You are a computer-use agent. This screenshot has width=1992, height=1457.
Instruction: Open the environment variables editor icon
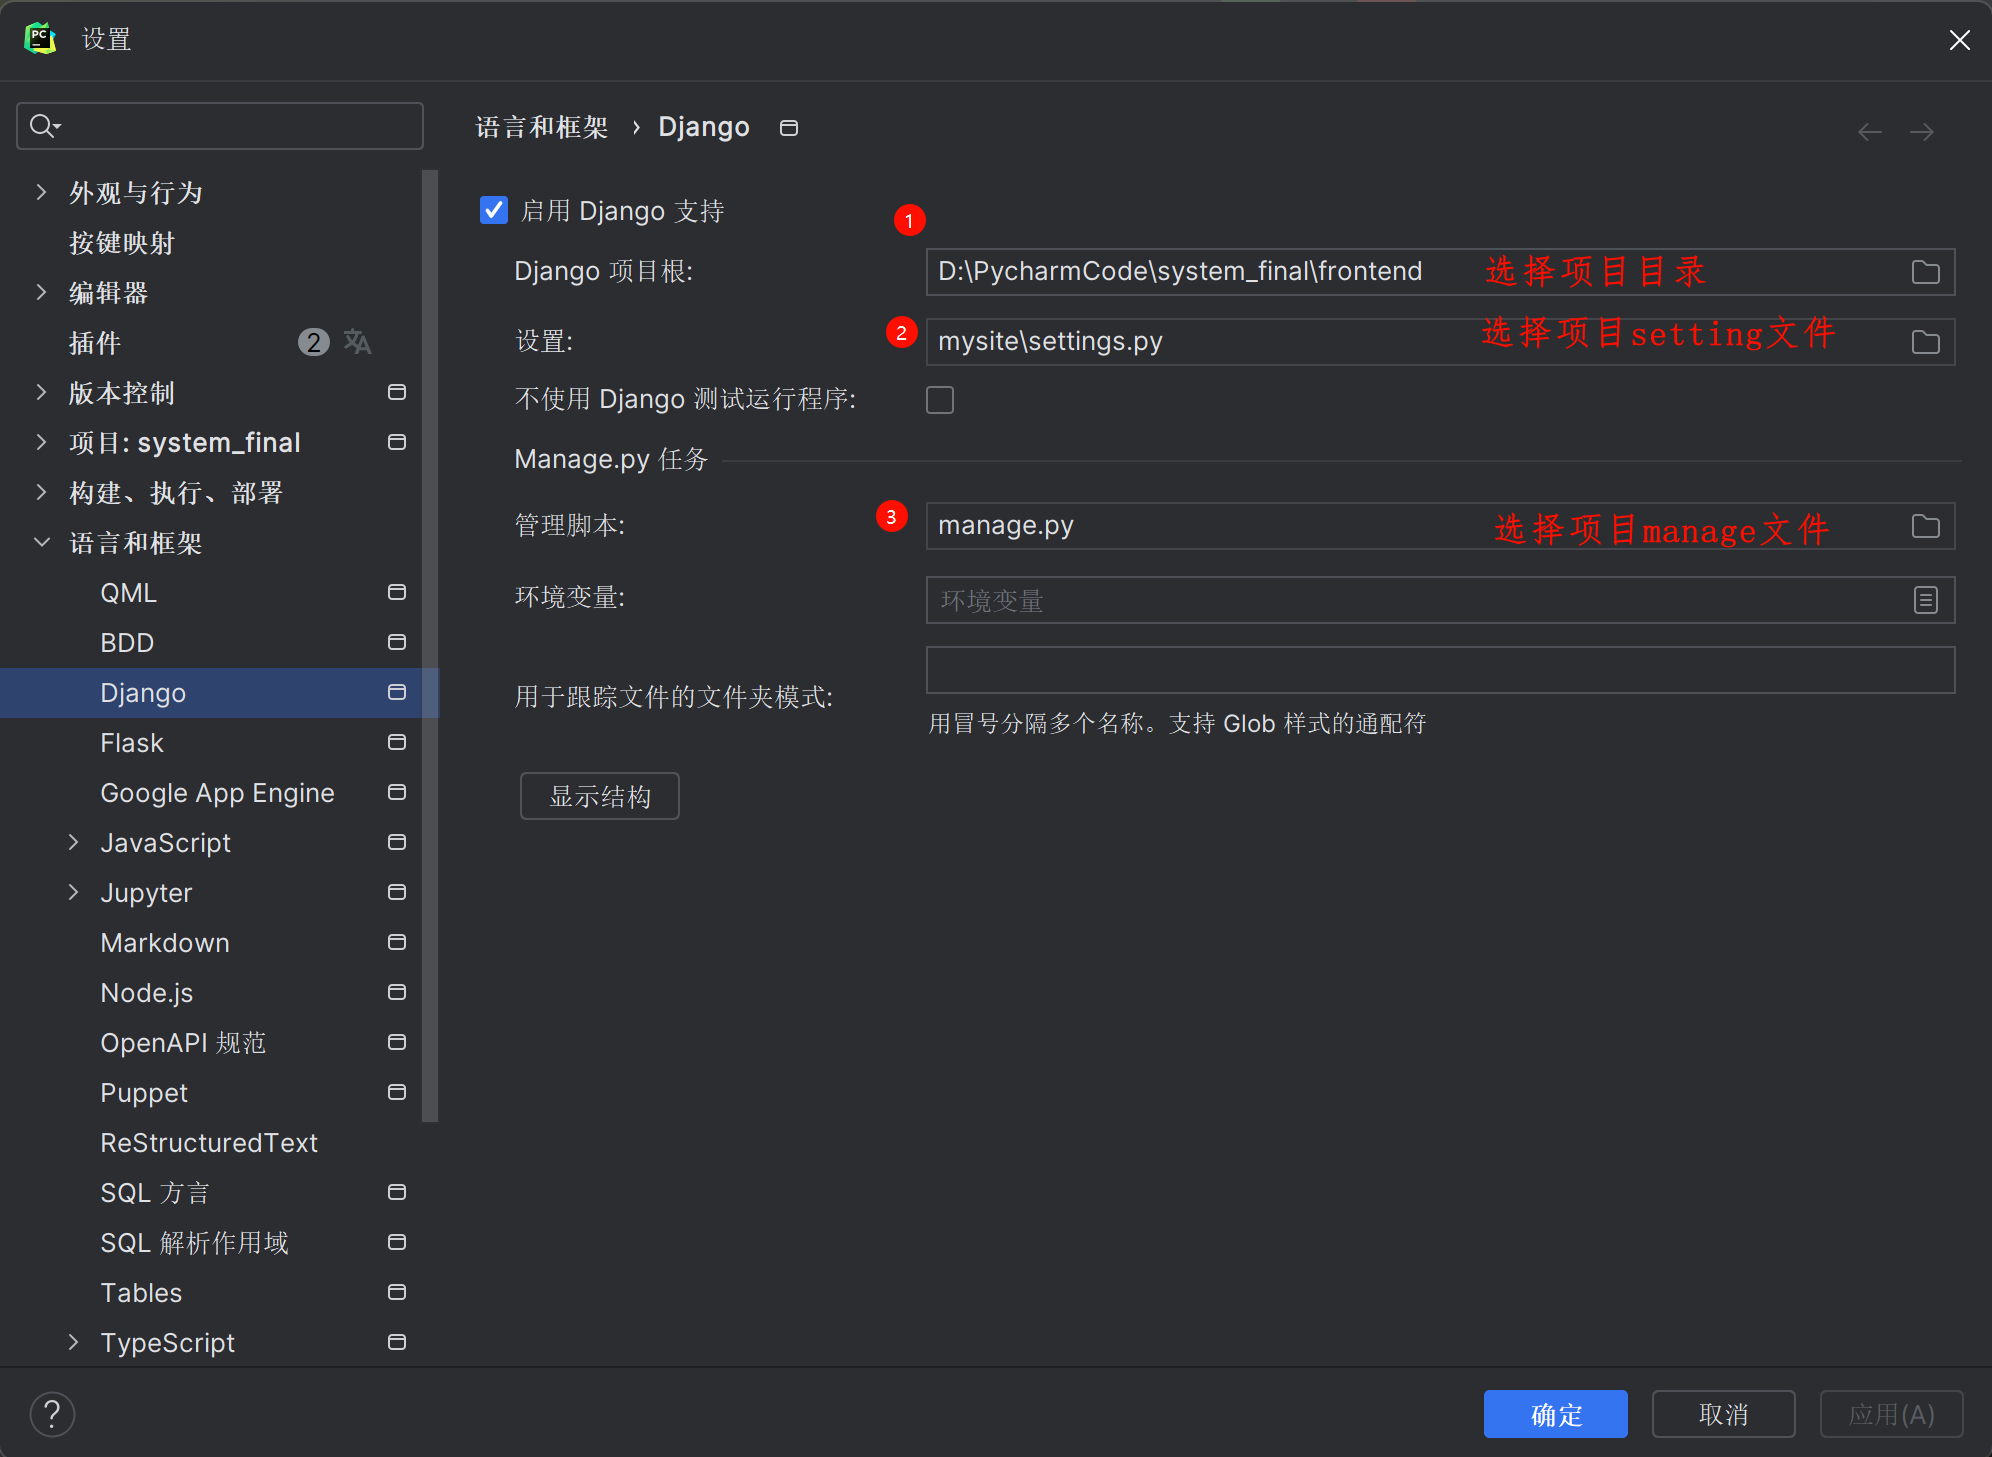[1924, 600]
